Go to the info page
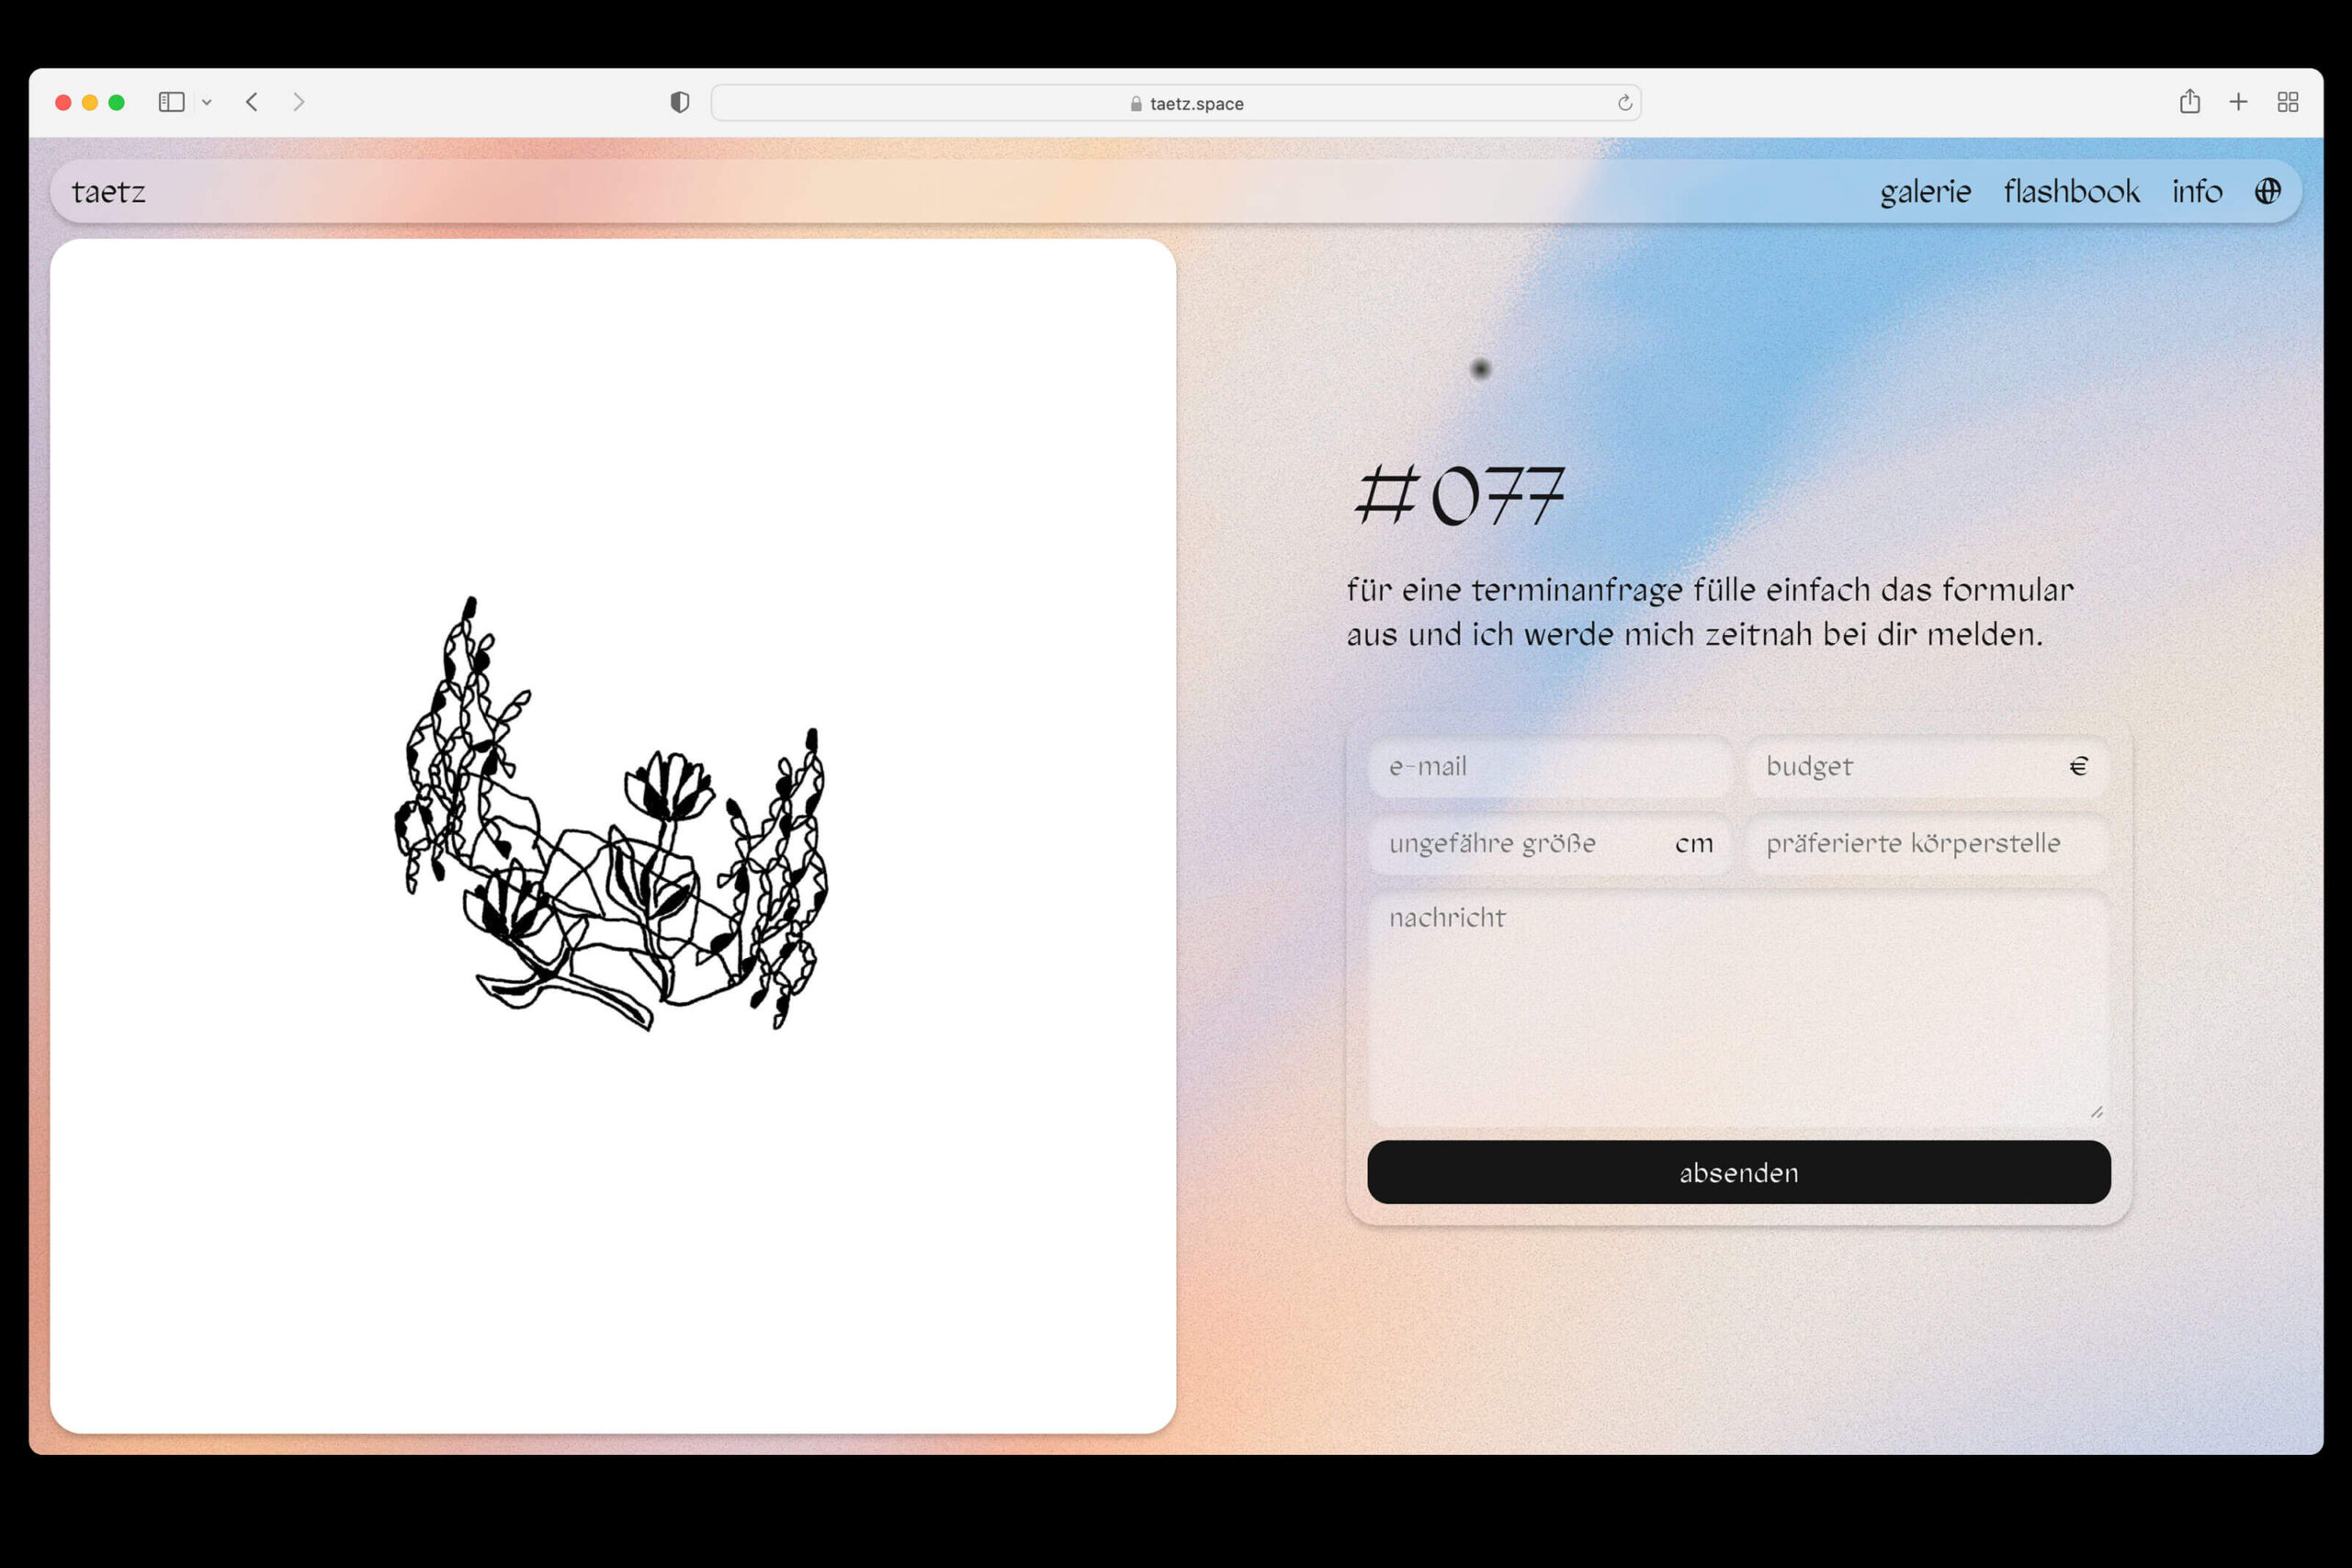 coord(2196,191)
